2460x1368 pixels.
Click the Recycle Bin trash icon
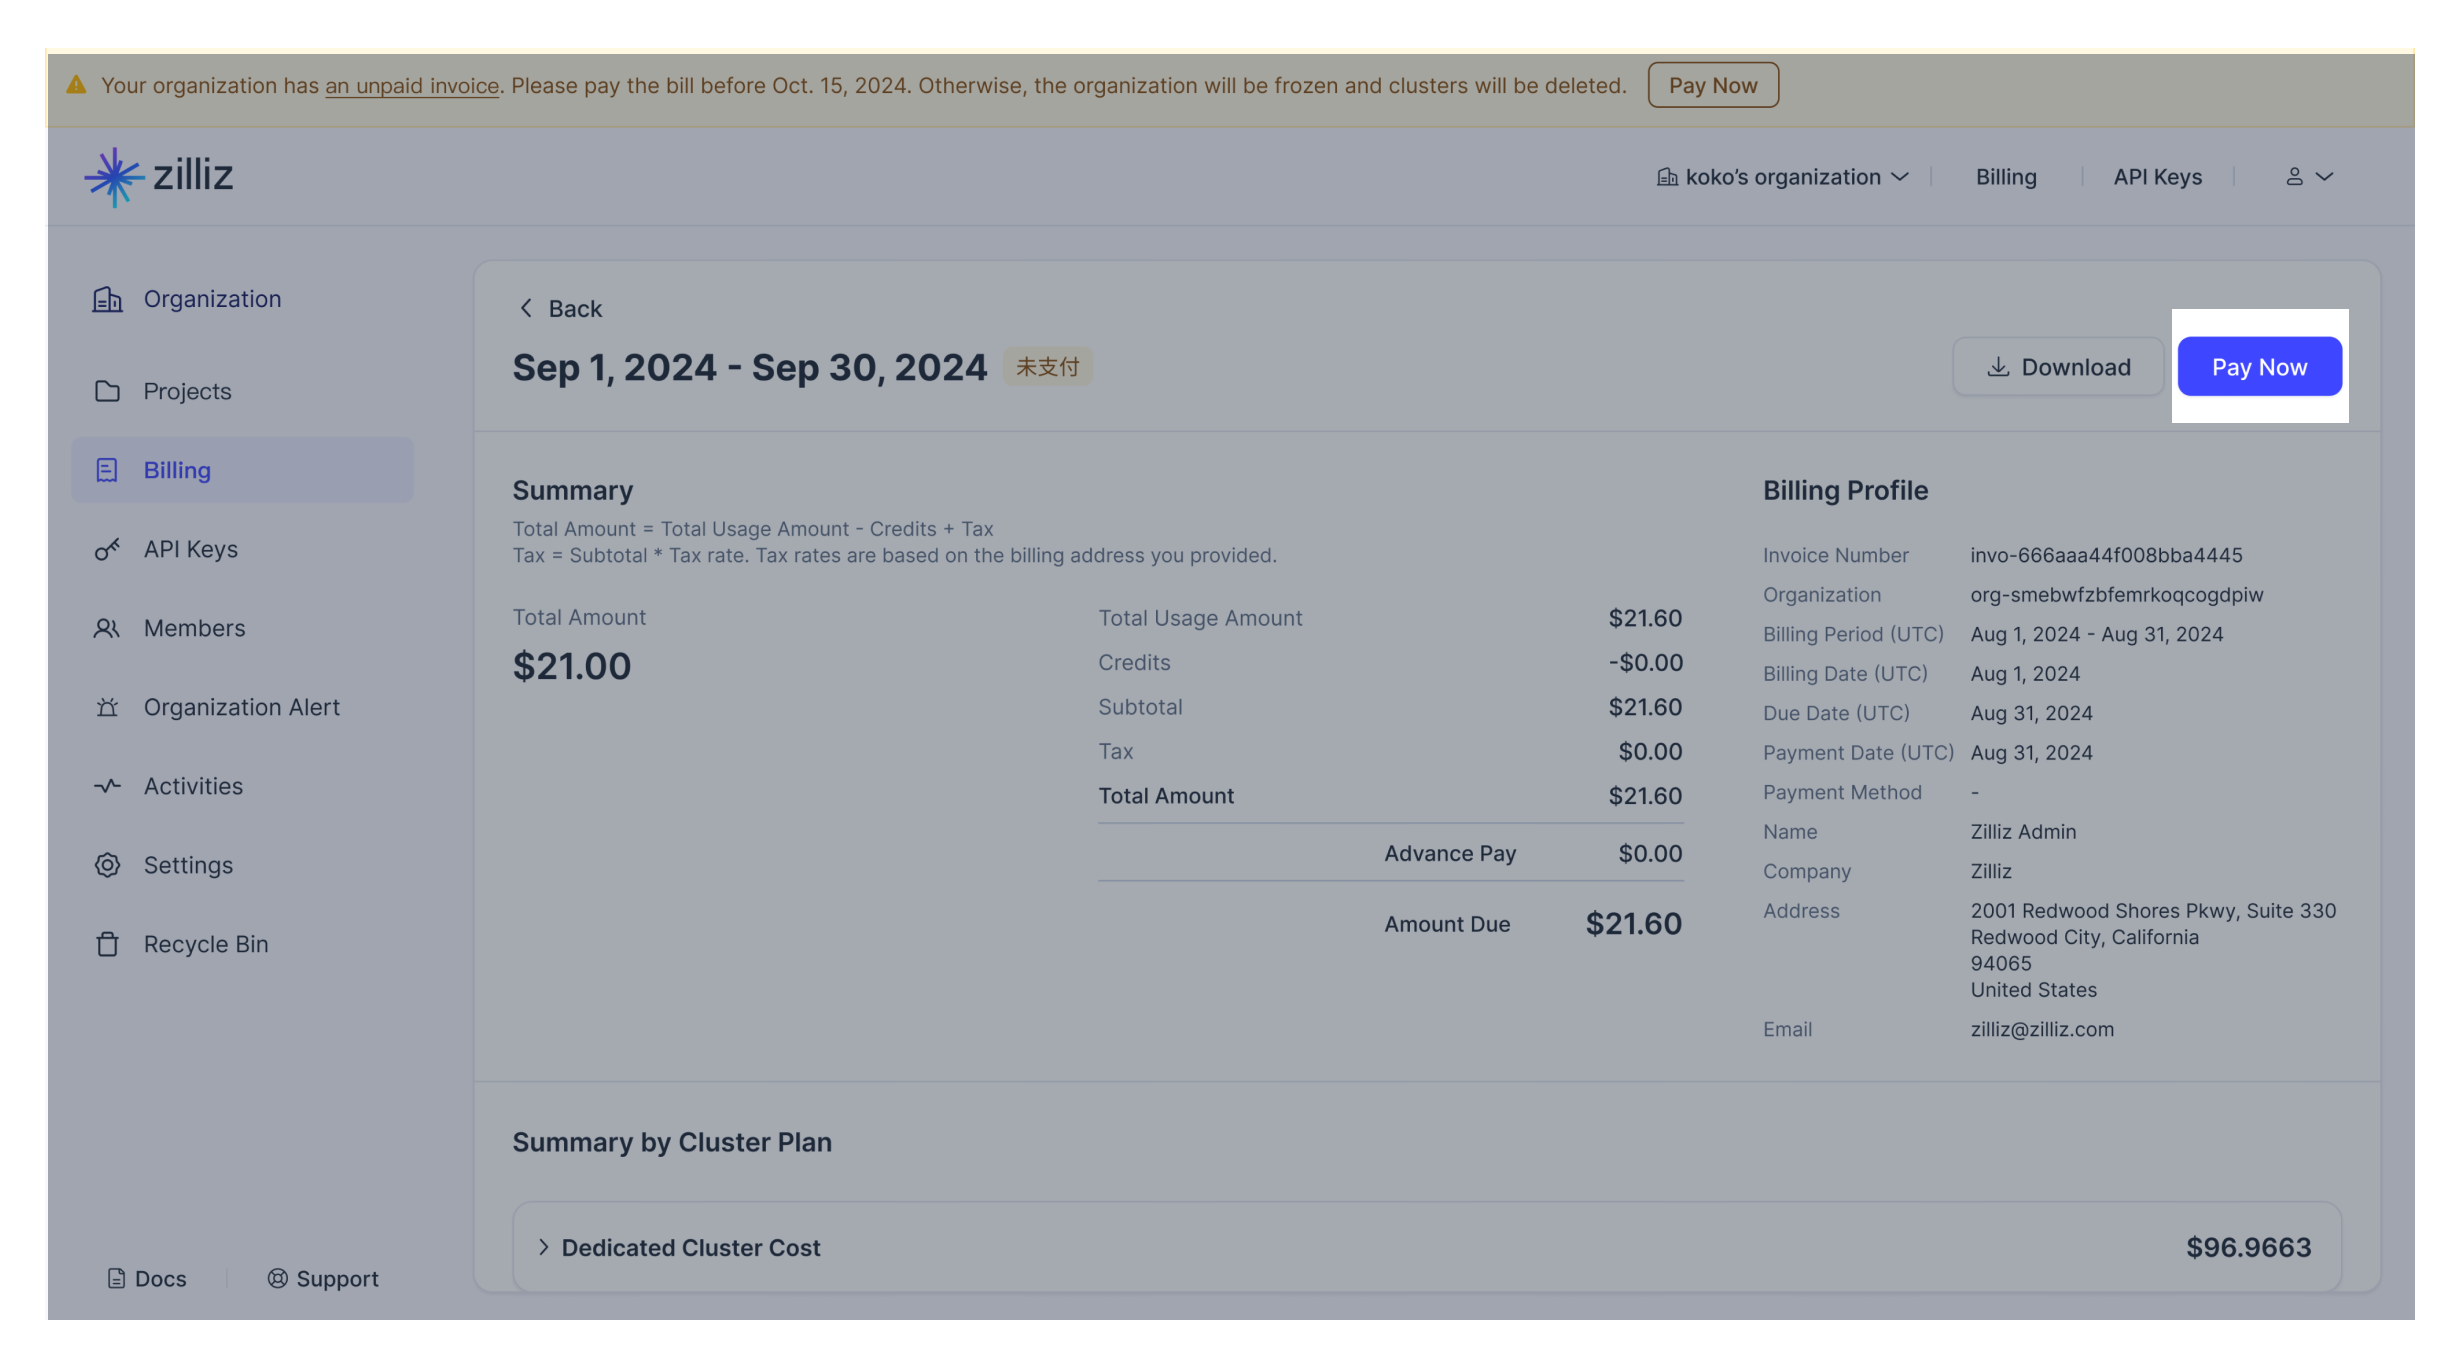pos(107,943)
